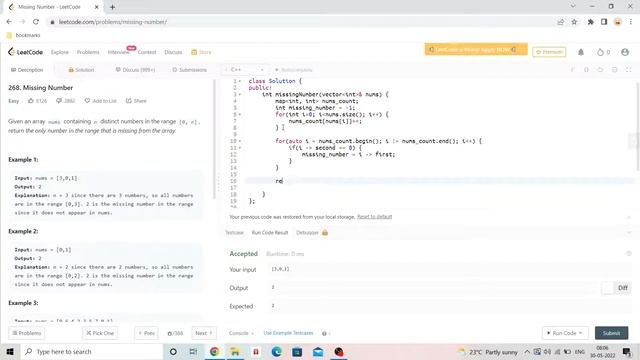This screenshot has height=360, width=640.
Task: Show hidden system tray icons
Action: (x=527, y=351)
